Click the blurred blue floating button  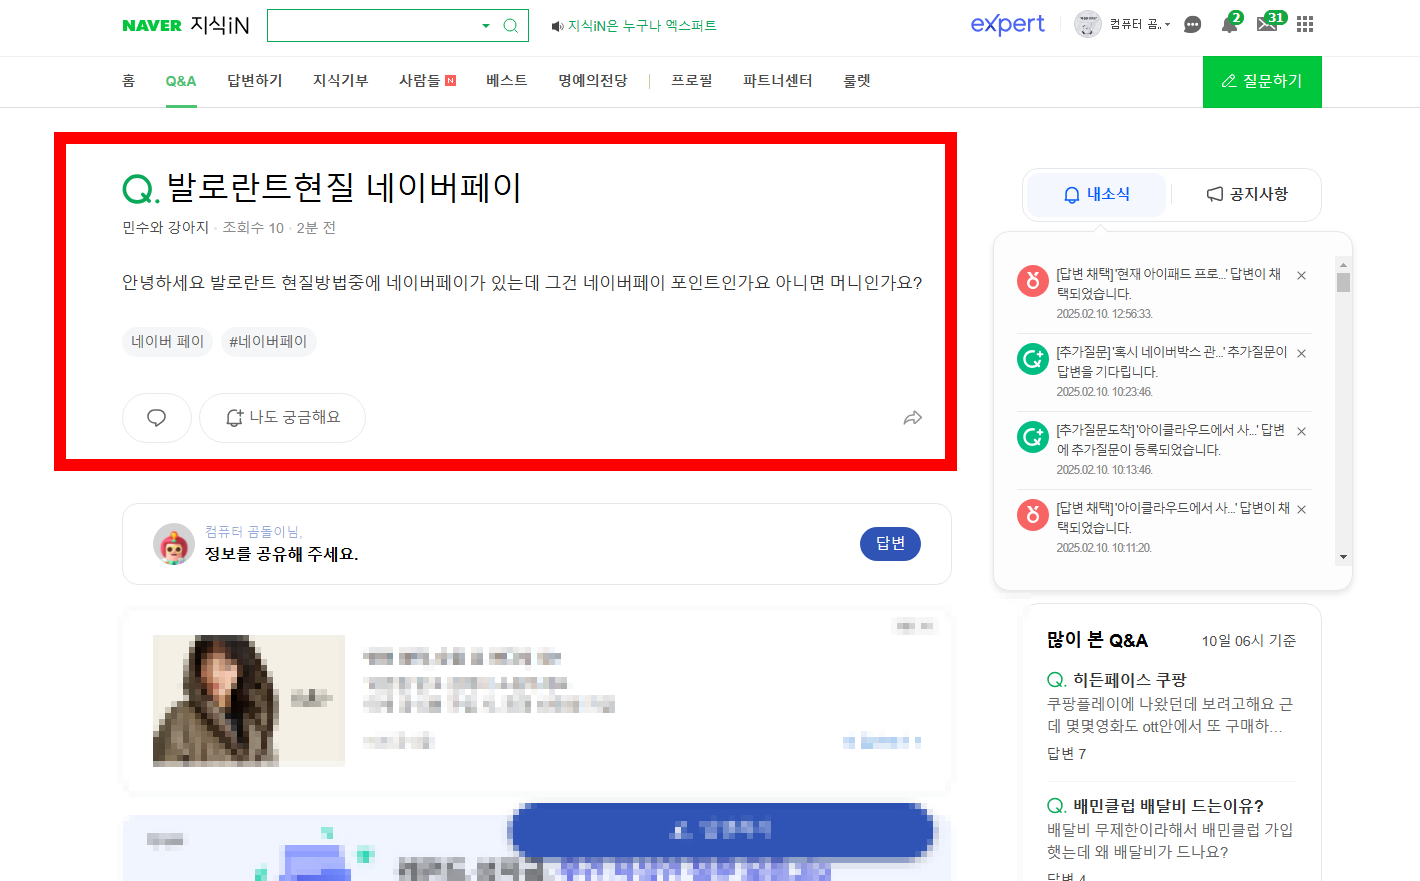[721, 830]
